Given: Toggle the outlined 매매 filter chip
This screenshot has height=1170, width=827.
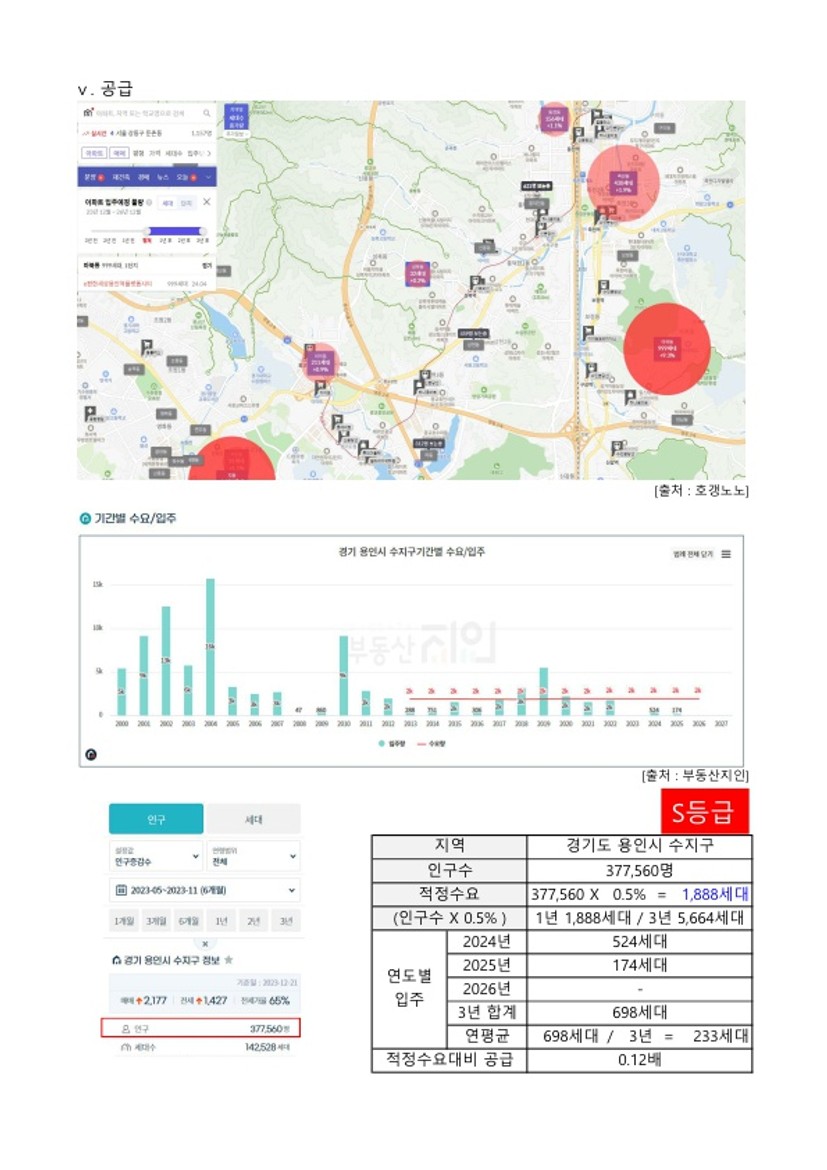Looking at the screenshot, I should click(x=119, y=152).
